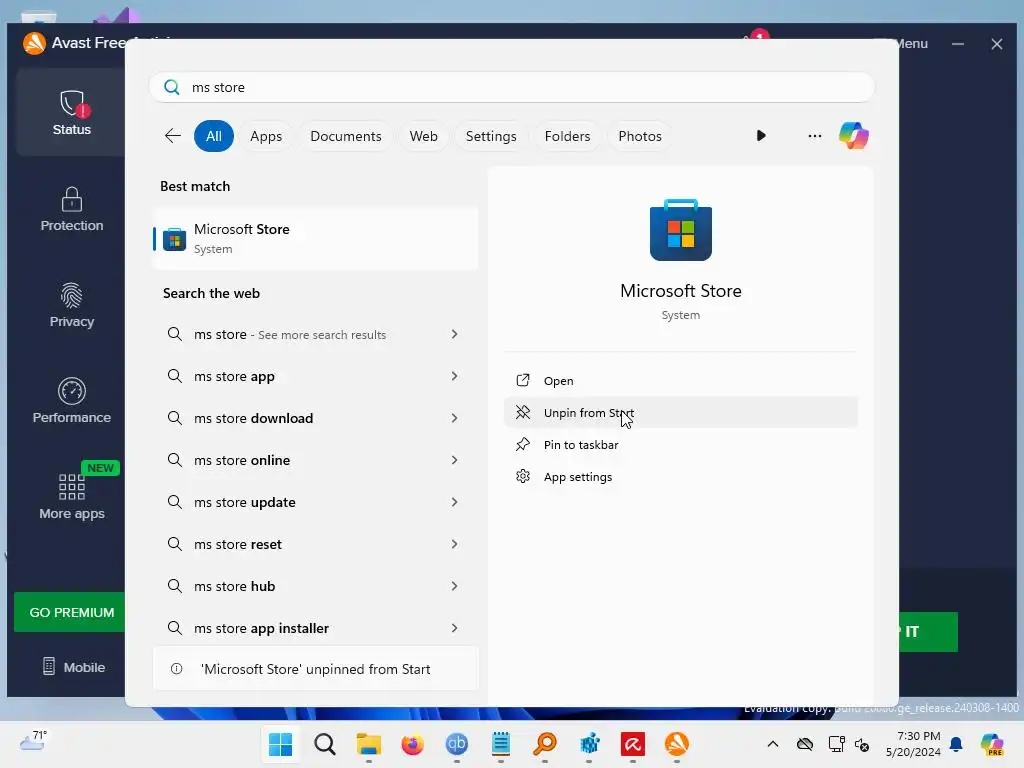
Task: Expand 'ms store app' suggestion arrow
Action: coord(455,376)
